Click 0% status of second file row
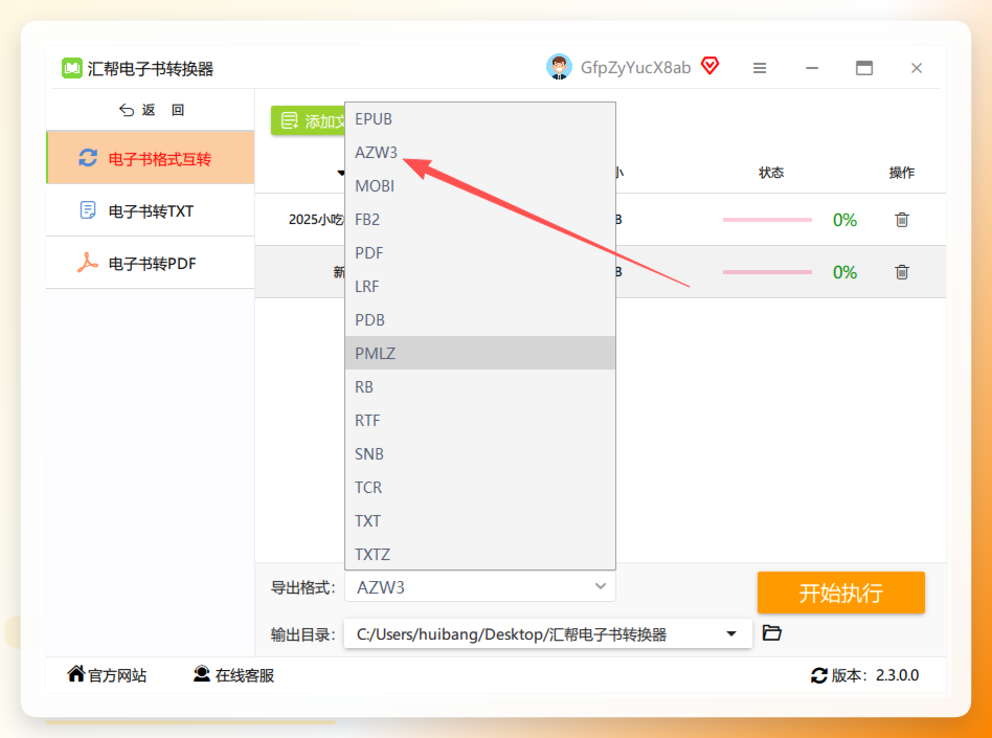Image resolution: width=992 pixels, height=738 pixels. 845,273
